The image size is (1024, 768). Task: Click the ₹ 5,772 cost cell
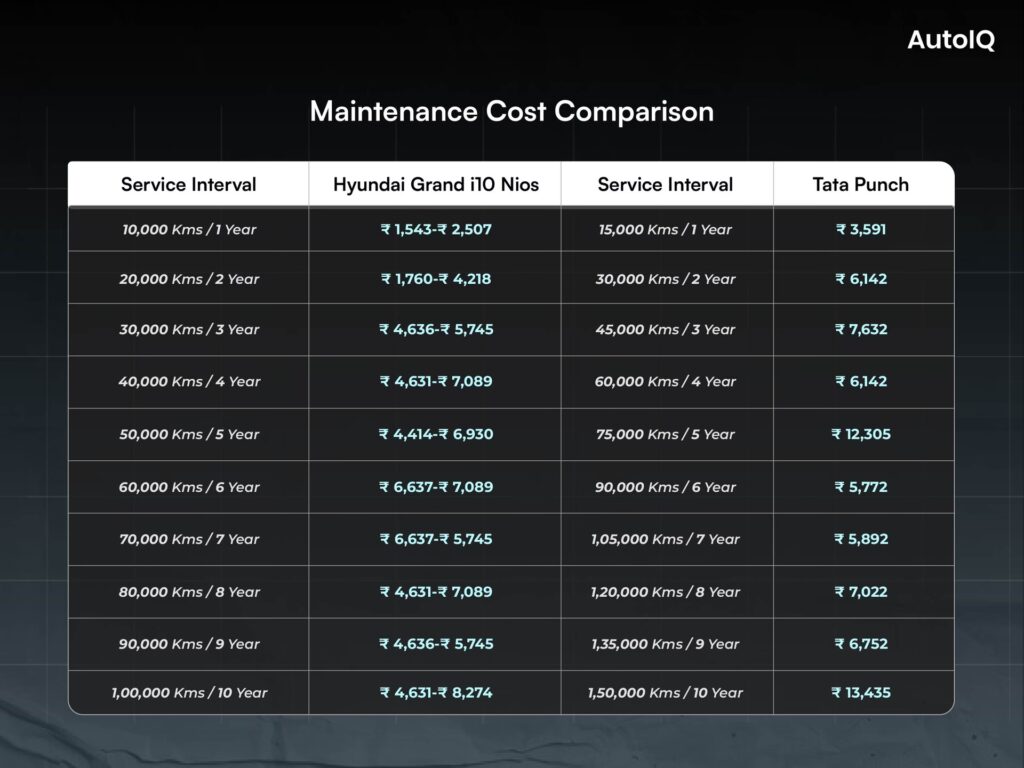pos(861,487)
